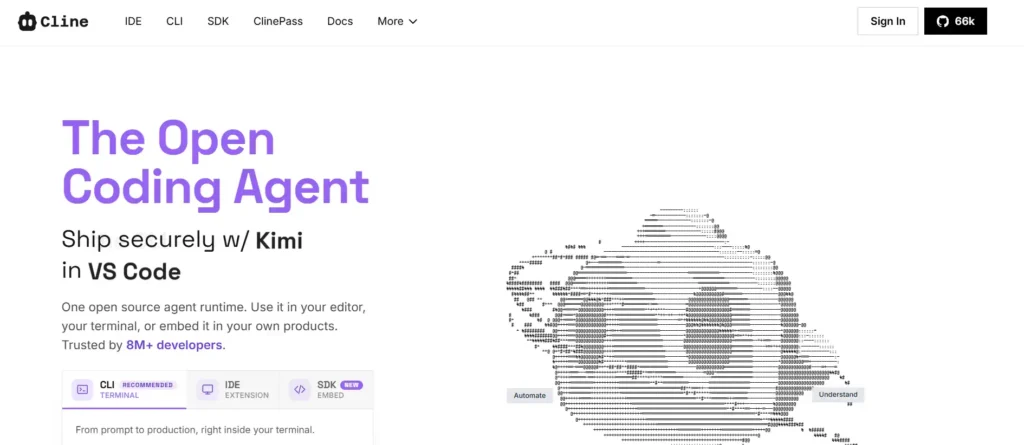Click the Sign In button
The height and width of the screenshot is (445, 1024).
point(888,21)
